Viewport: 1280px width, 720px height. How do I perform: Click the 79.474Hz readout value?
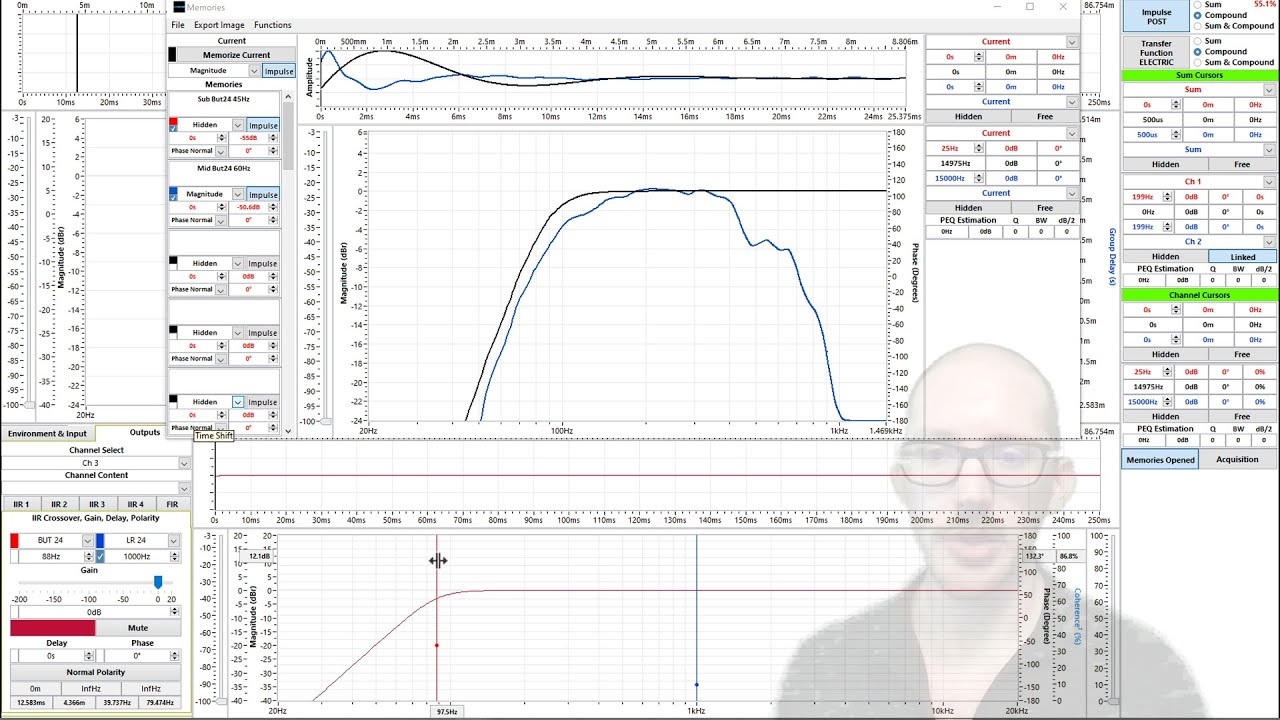[x=160, y=702]
